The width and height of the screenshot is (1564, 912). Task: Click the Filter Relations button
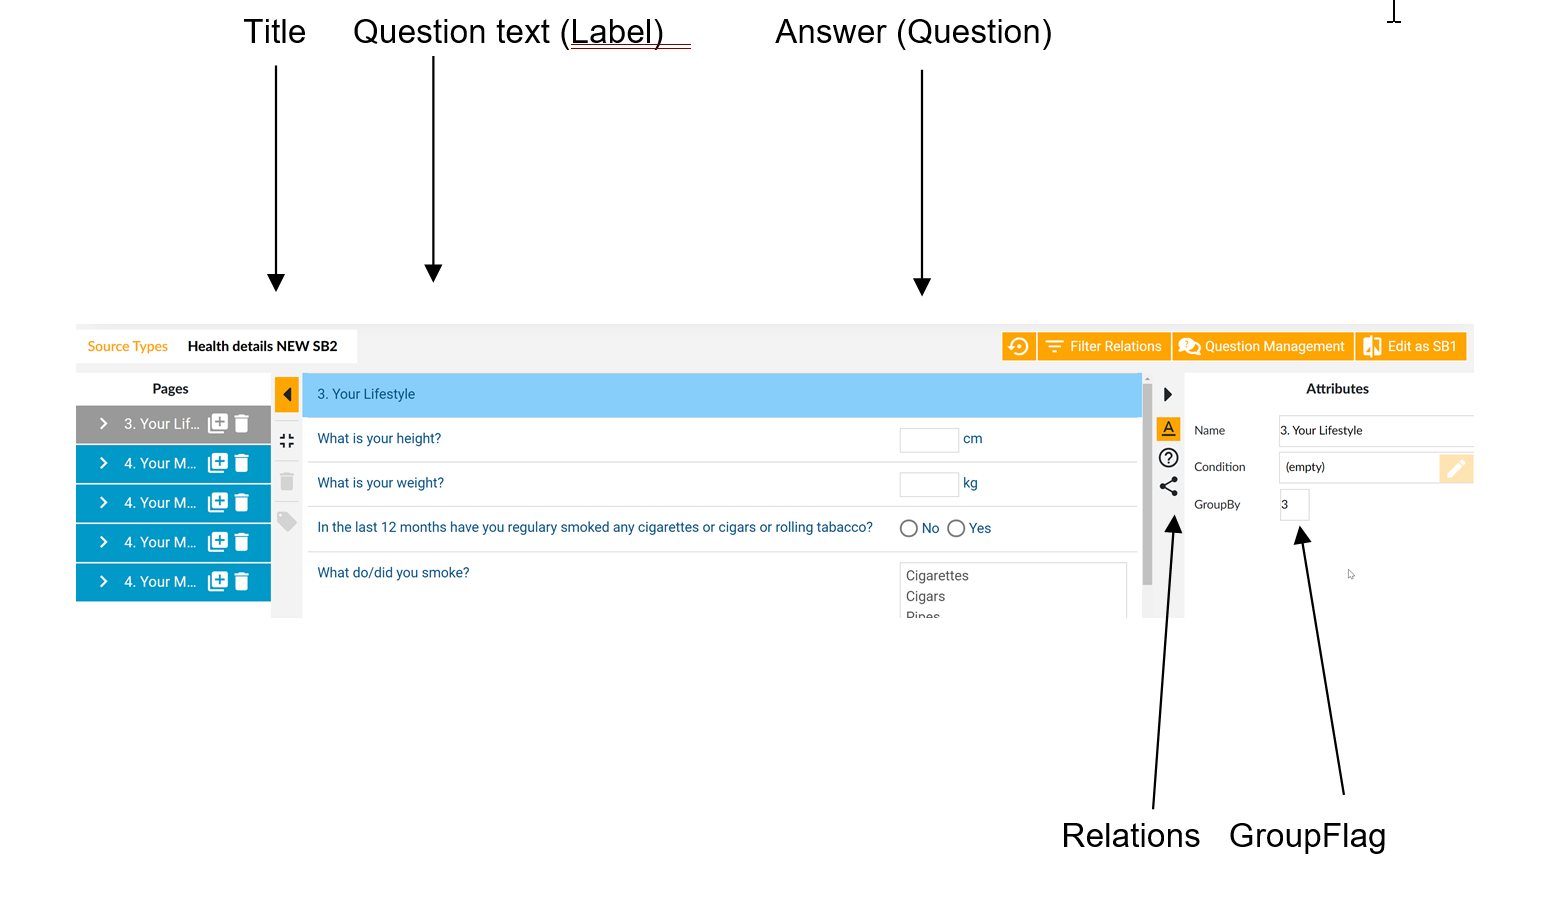[x=1104, y=346]
